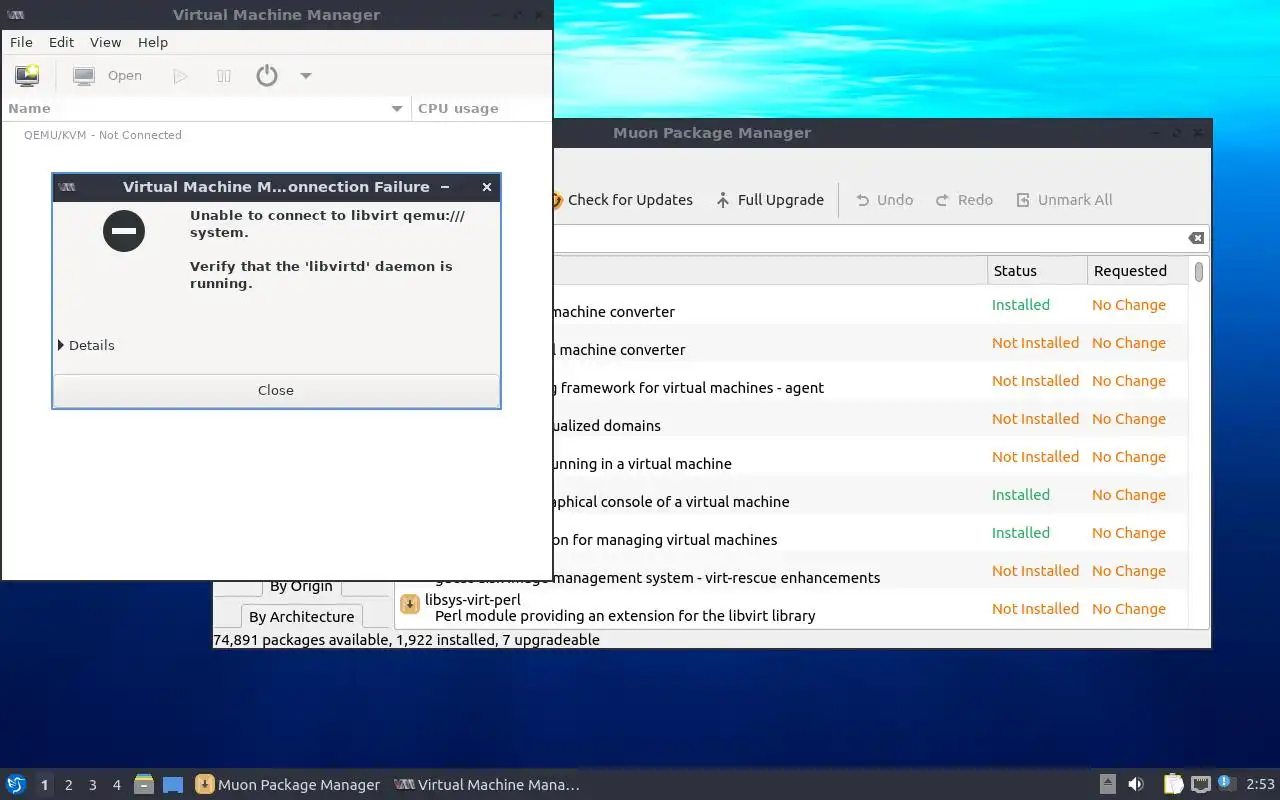Select the By Architecture filter tab
Viewport: 1280px width, 800px height.
point(301,616)
